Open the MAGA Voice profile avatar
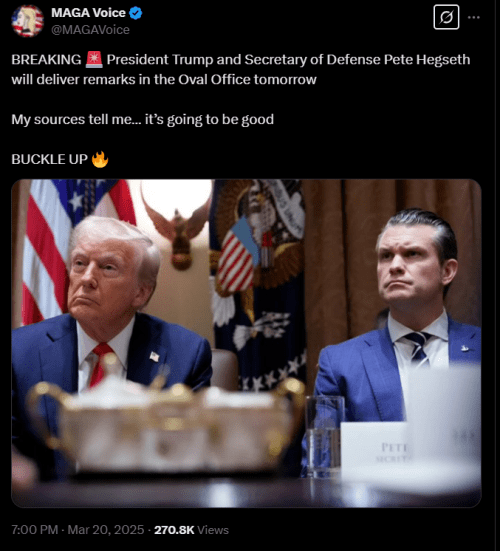The height and width of the screenshot is (551, 500). click(x=27, y=21)
